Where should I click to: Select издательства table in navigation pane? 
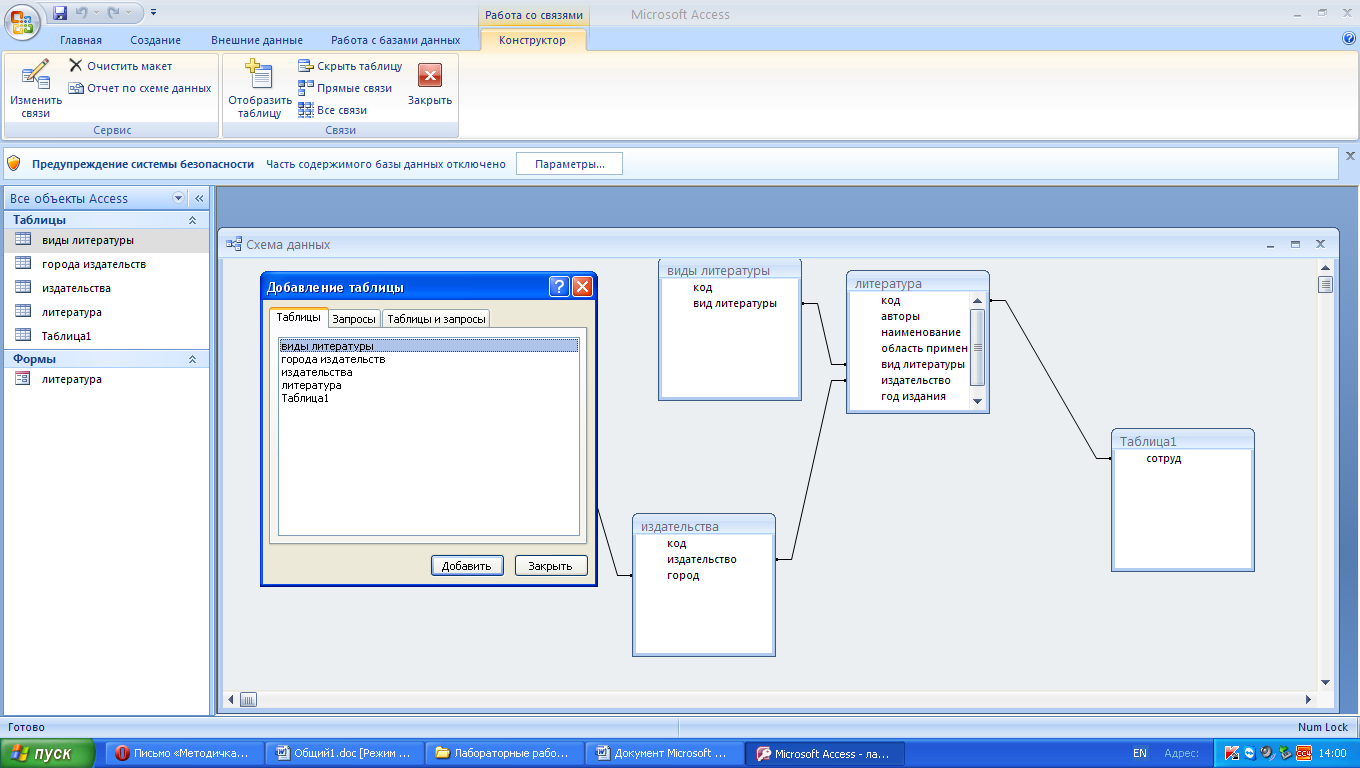point(106,288)
